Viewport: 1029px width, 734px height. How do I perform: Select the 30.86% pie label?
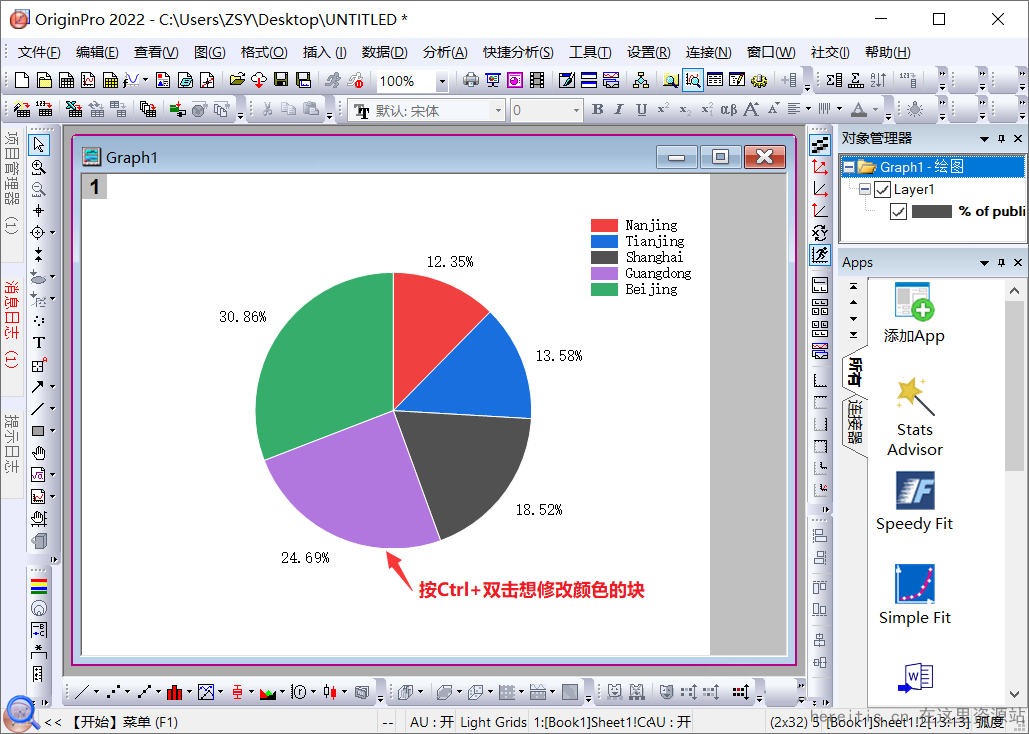(243, 317)
